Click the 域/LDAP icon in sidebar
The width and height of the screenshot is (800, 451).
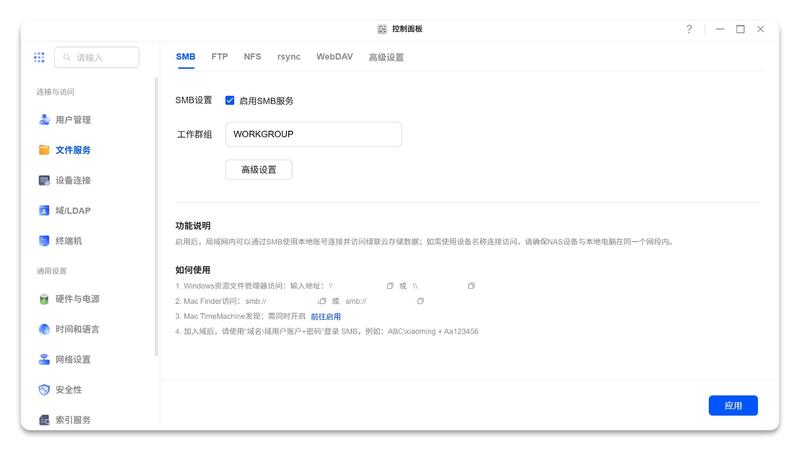44,211
